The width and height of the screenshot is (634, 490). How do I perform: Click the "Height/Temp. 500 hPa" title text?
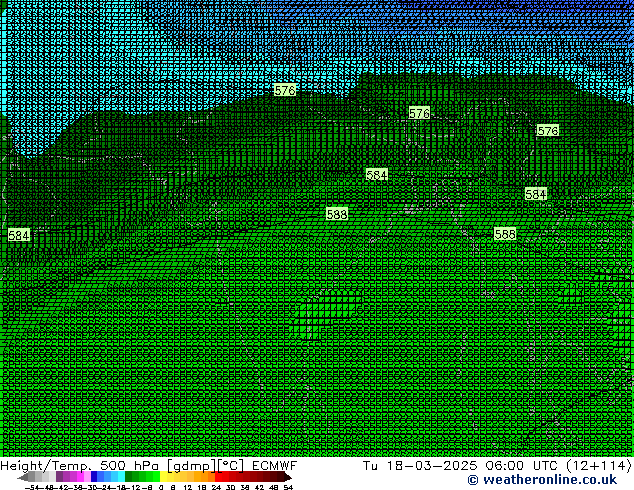tap(79, 466)
